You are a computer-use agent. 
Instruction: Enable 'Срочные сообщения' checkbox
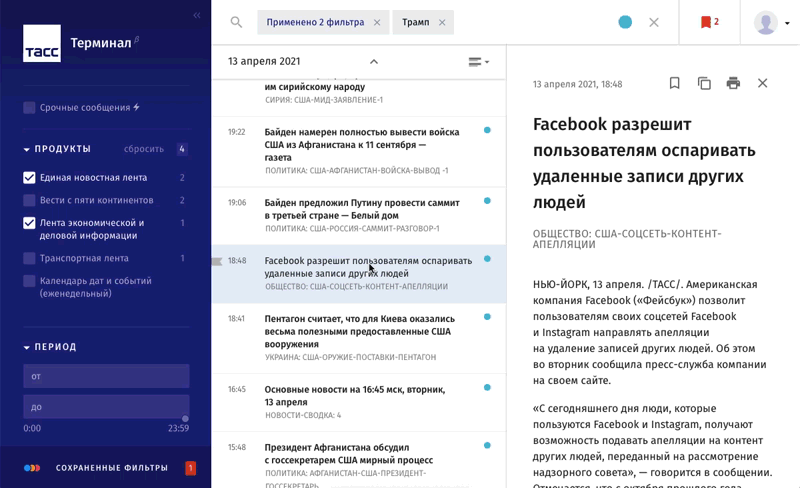[29, 108]
